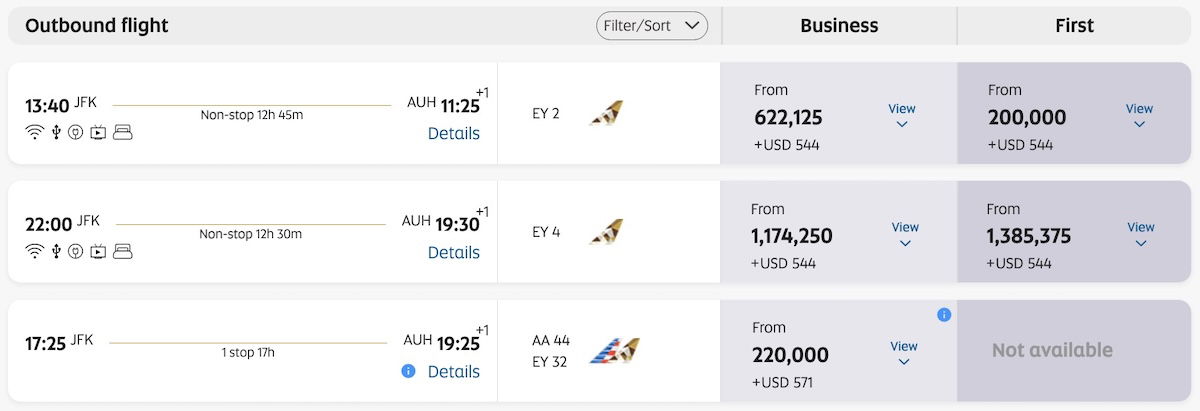Open the Filter/Sort dropdown
This screenshot has height=411, width=1200.
click(652, 26)
